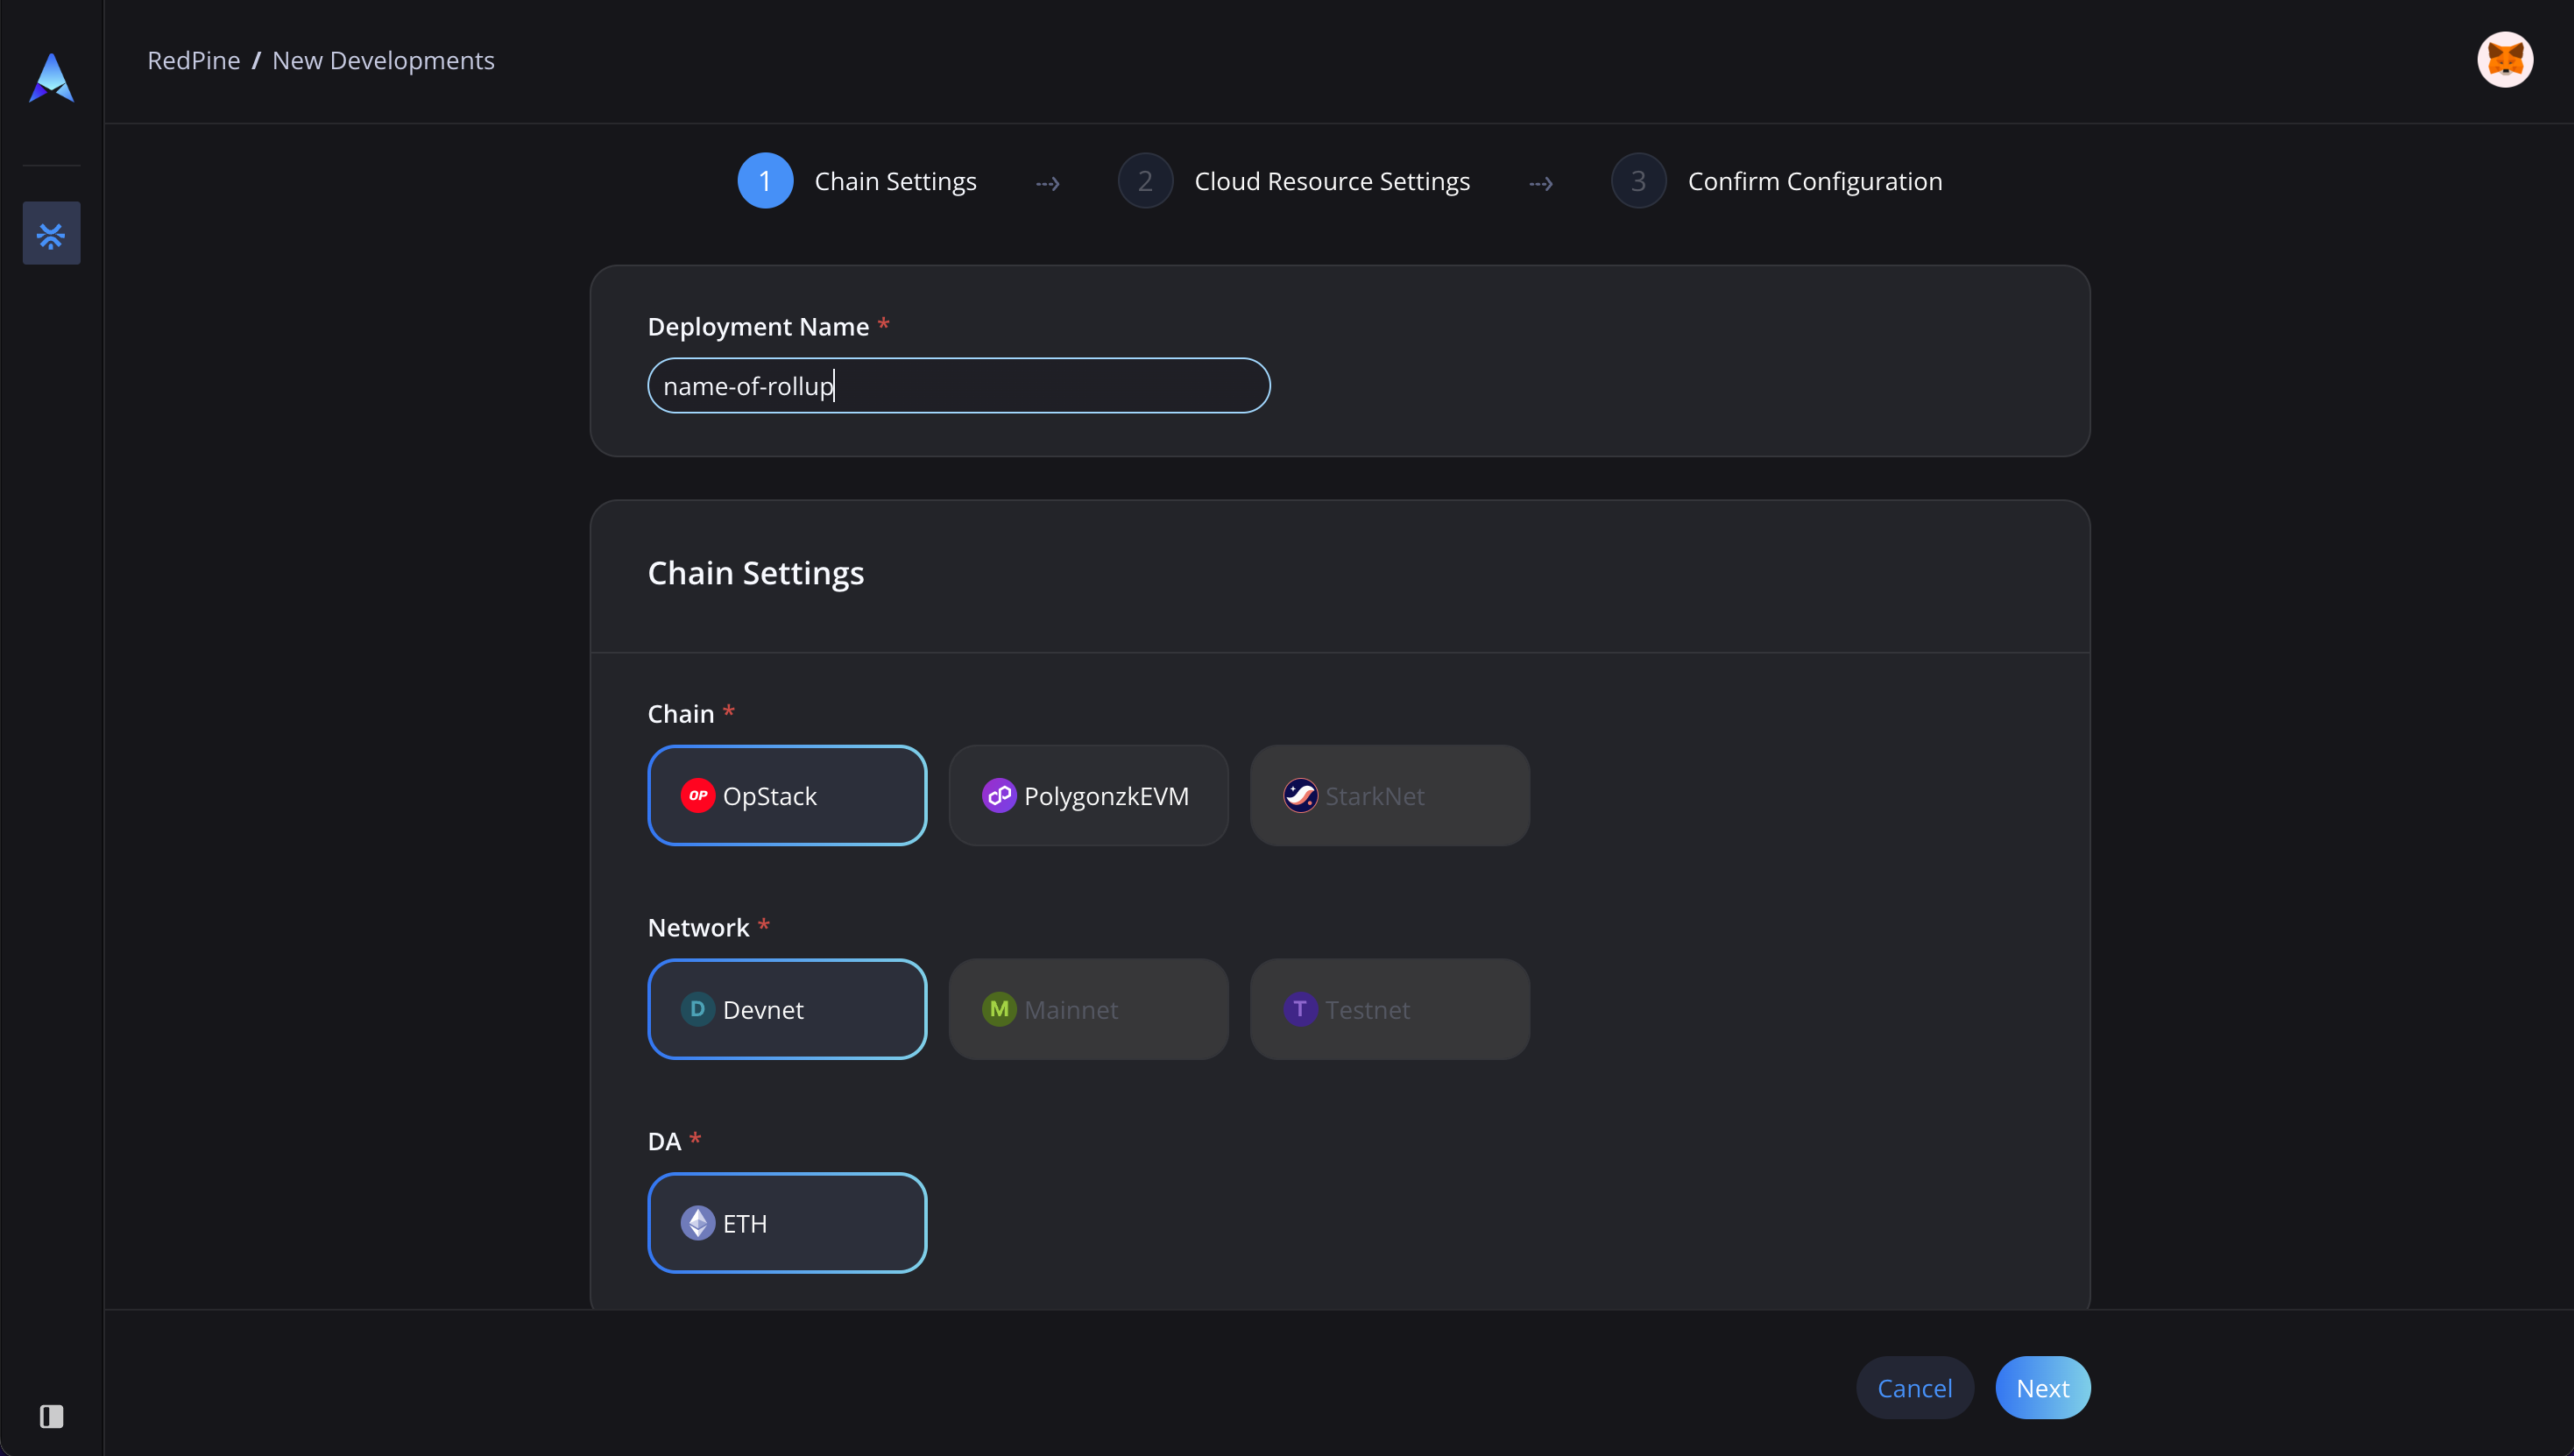Click the Chain field label
The image size is (2574, 1456).
click(x=681, y=714)
